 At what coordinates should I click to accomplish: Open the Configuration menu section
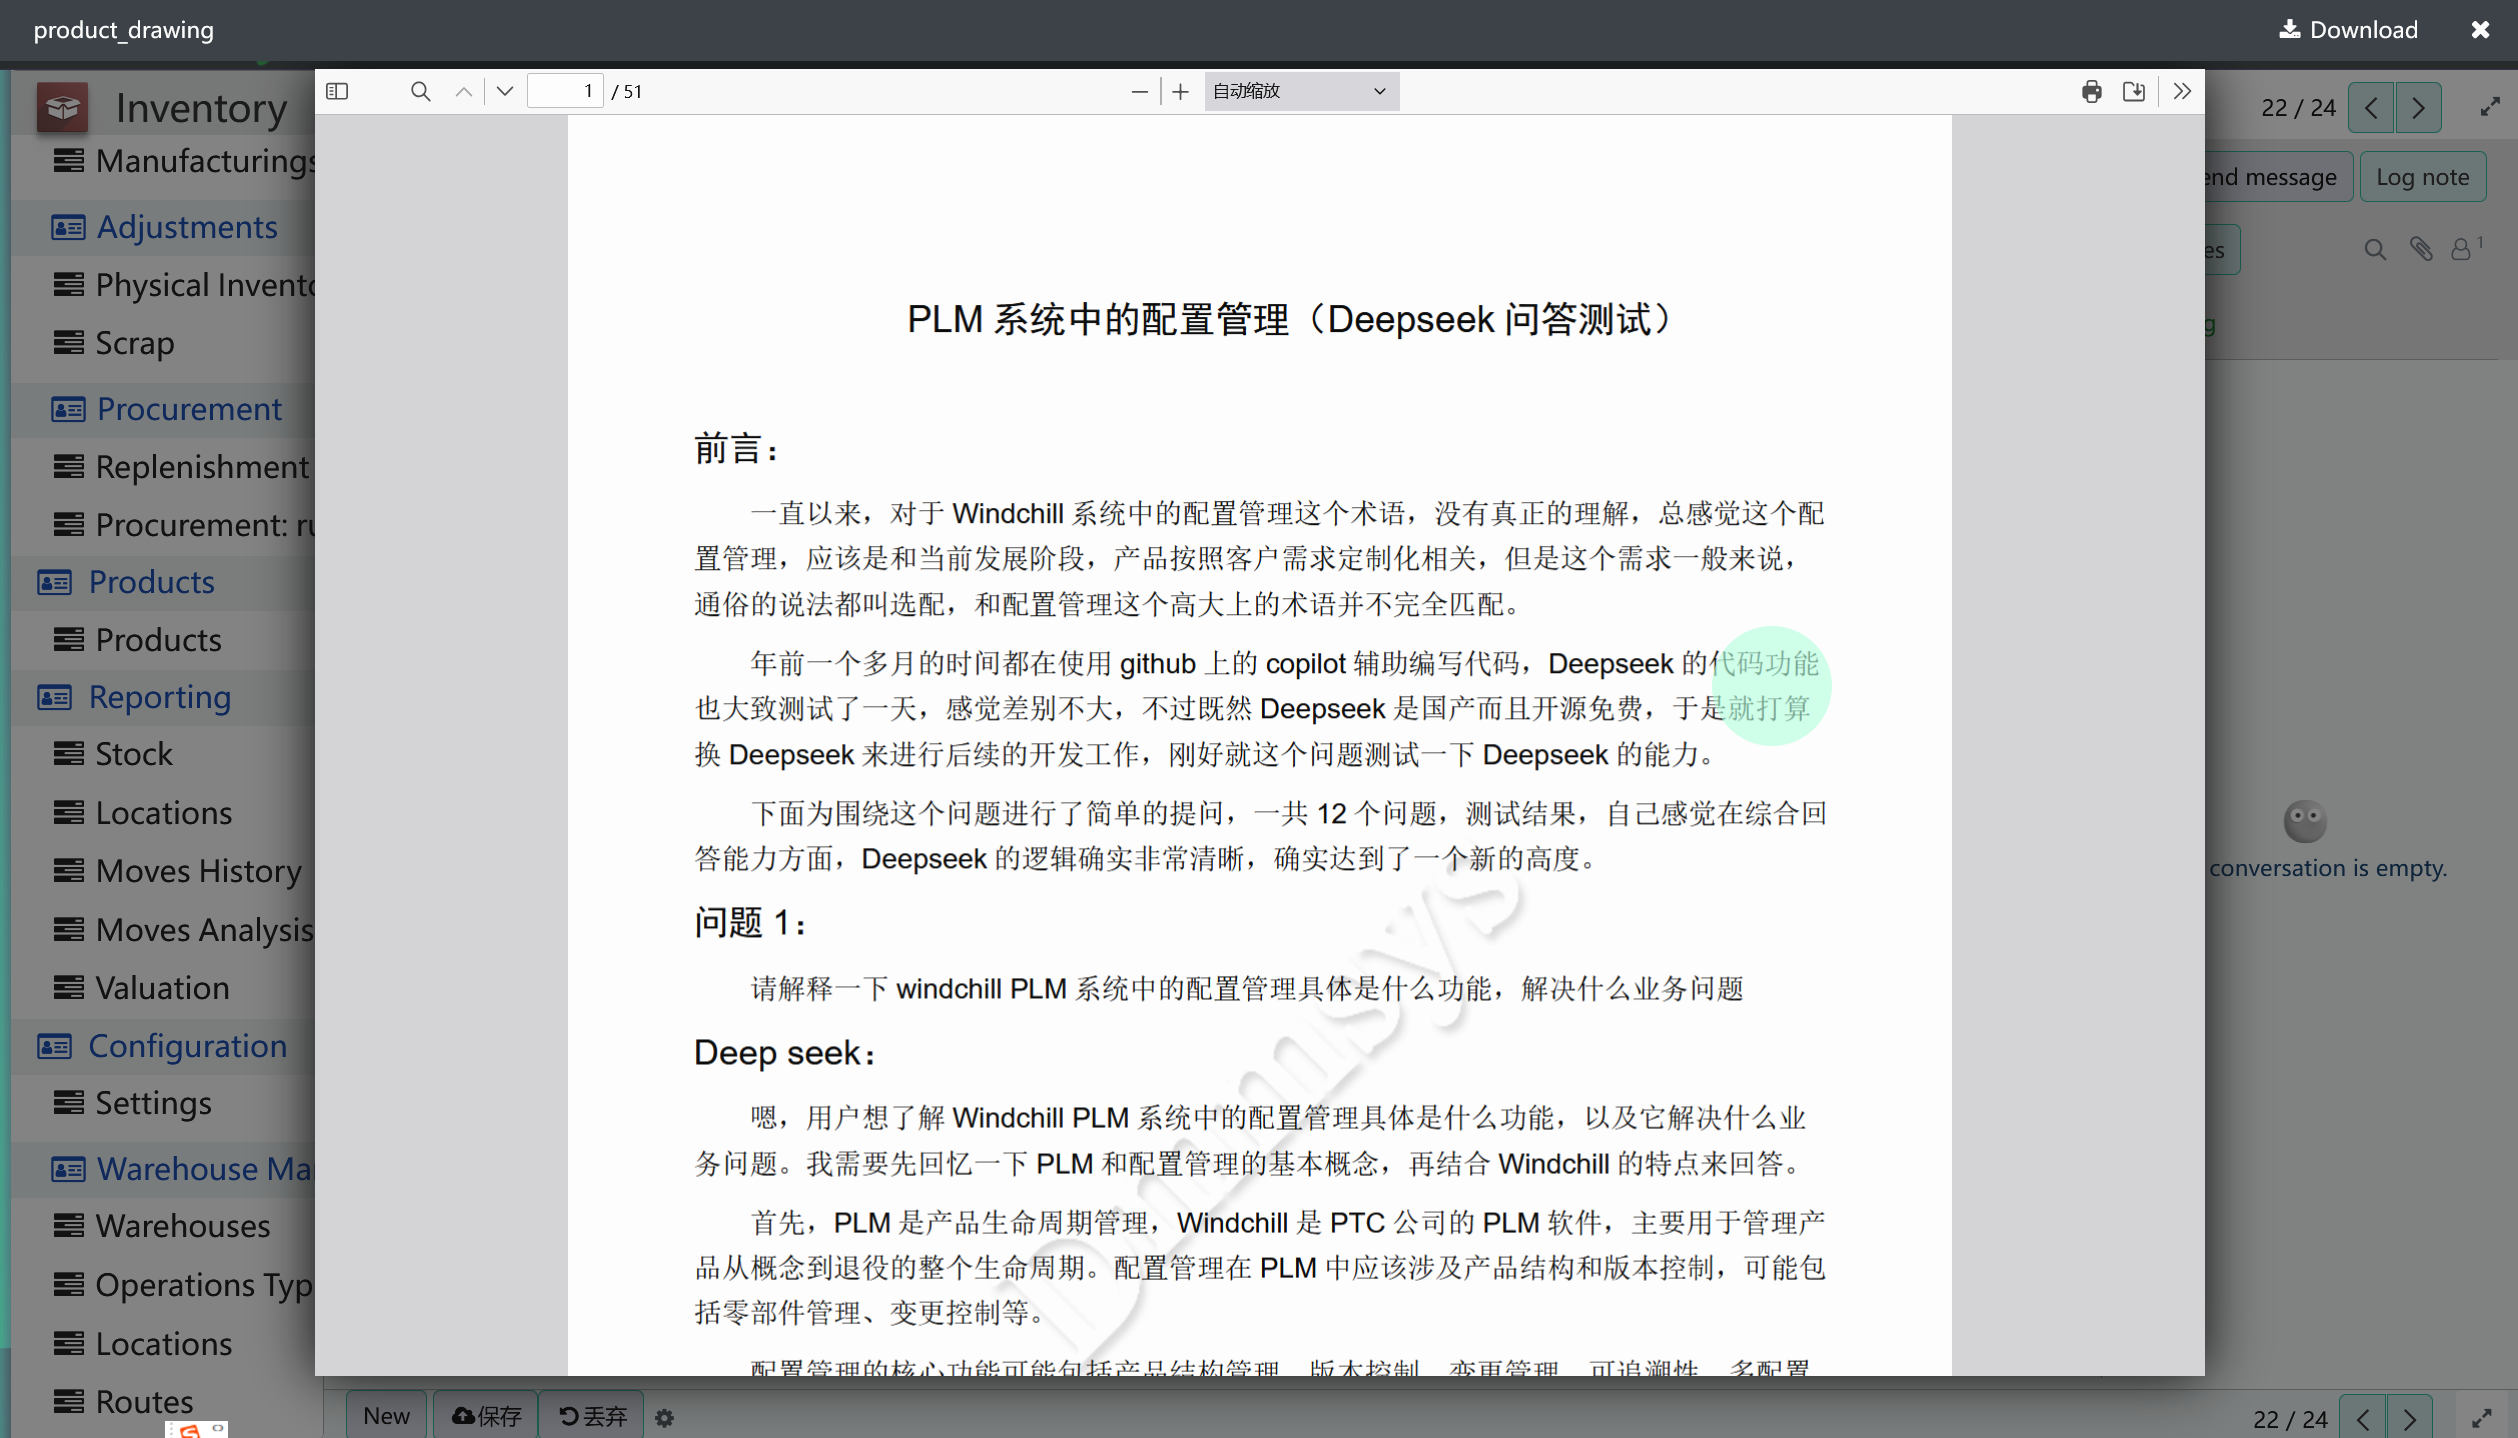pos(187,1046)
